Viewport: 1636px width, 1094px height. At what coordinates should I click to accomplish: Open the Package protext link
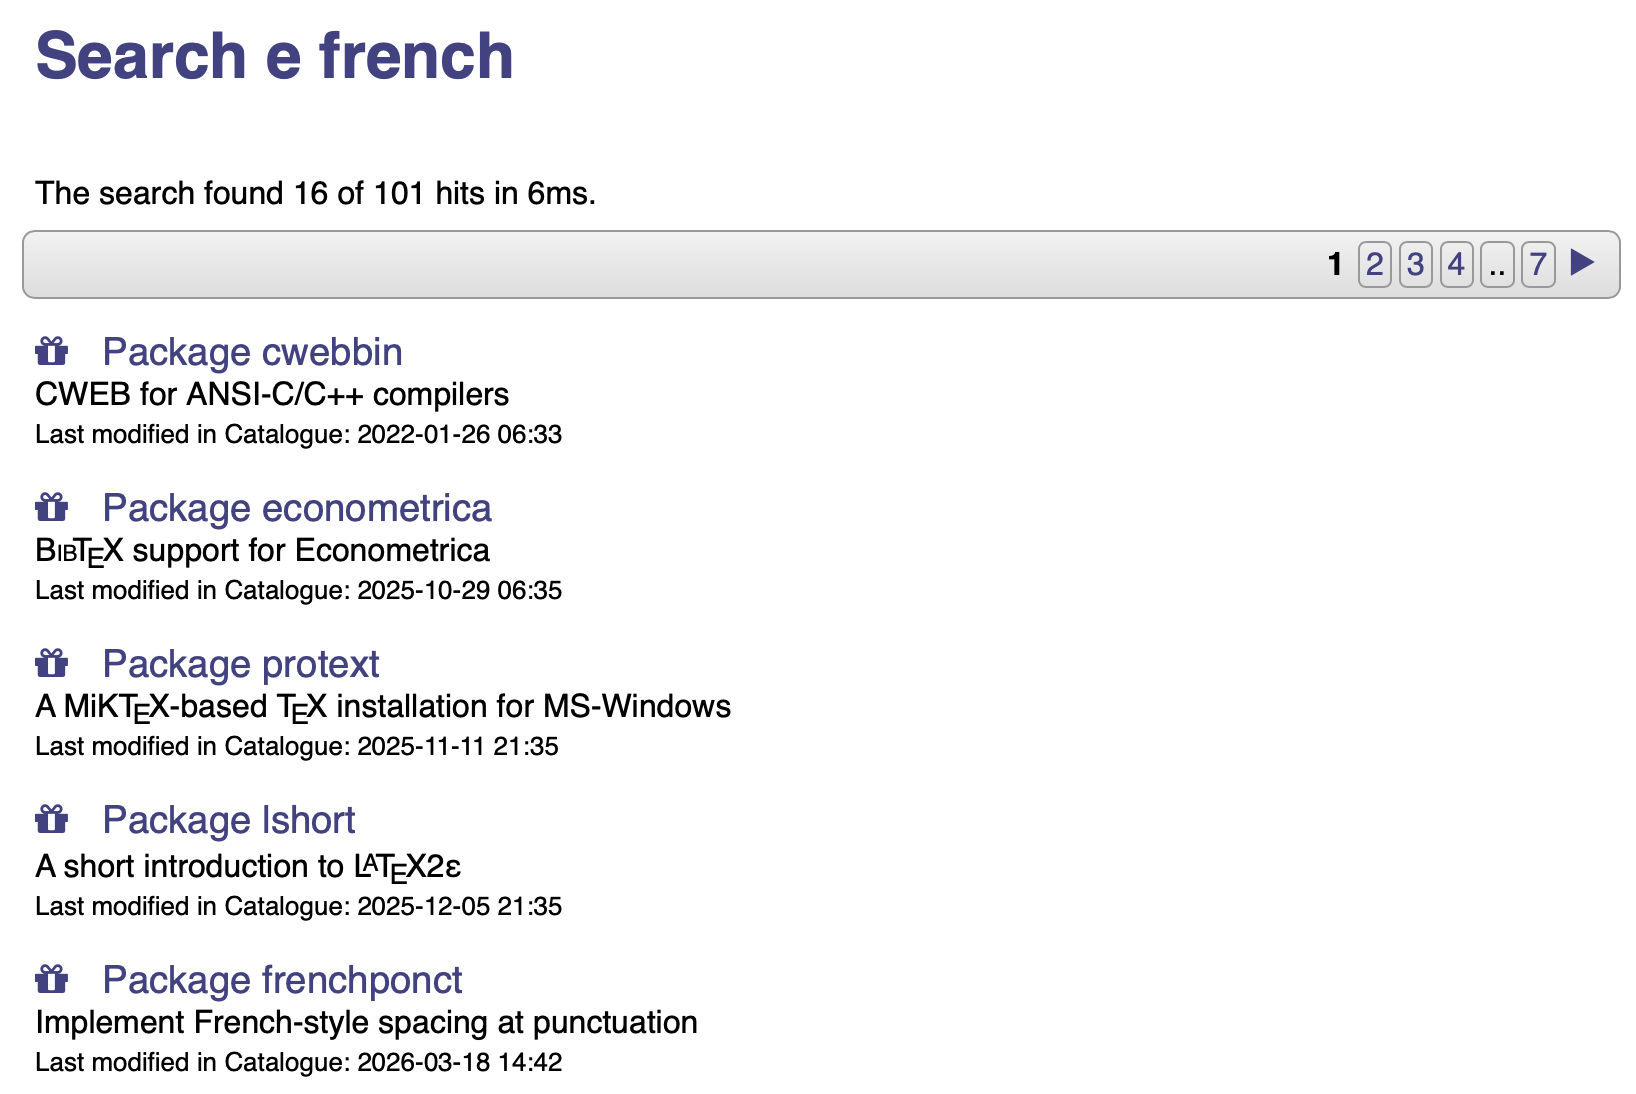(241, 664)
